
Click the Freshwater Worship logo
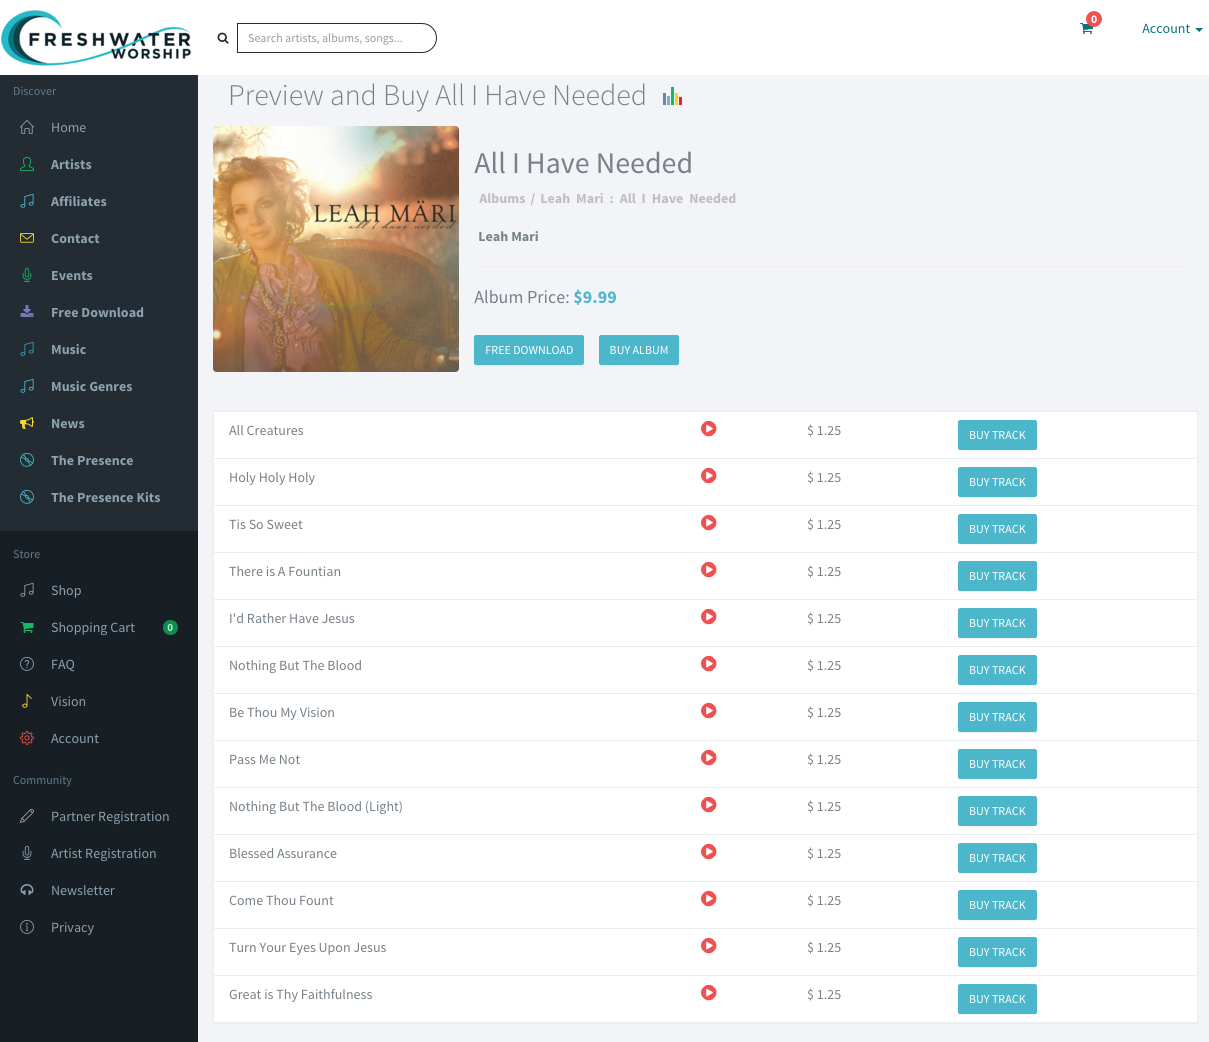tap(97, 38)
